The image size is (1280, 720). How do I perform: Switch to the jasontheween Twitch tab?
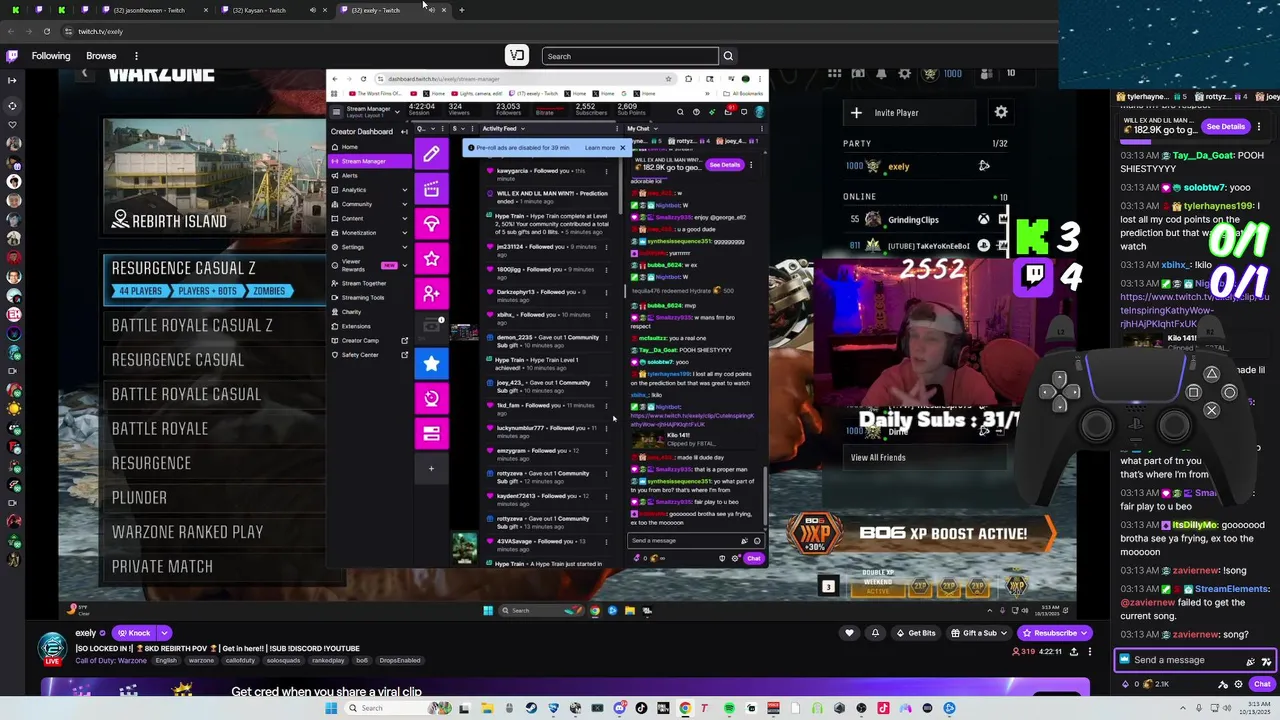point(148,10)
